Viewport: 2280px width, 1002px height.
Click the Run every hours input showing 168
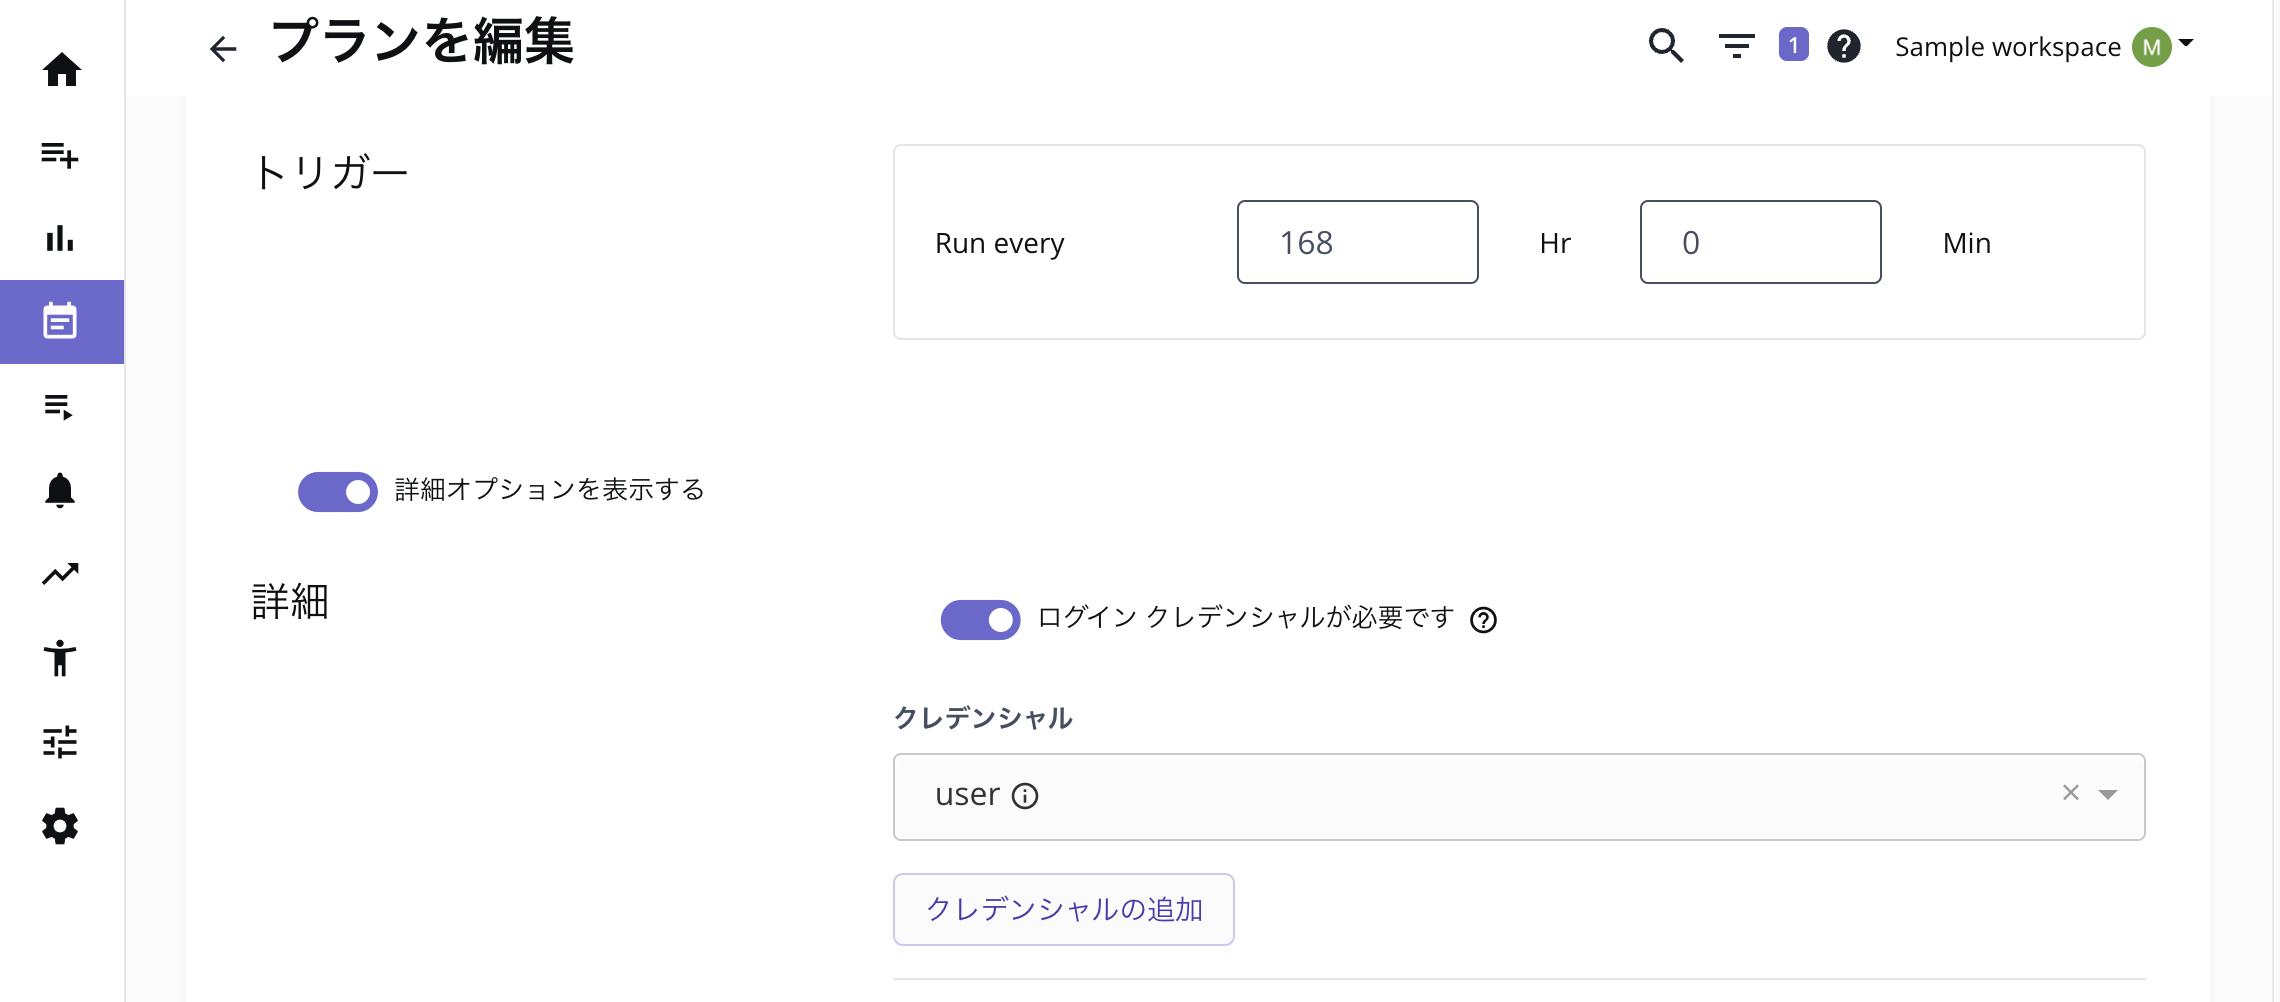(1357, 242)
